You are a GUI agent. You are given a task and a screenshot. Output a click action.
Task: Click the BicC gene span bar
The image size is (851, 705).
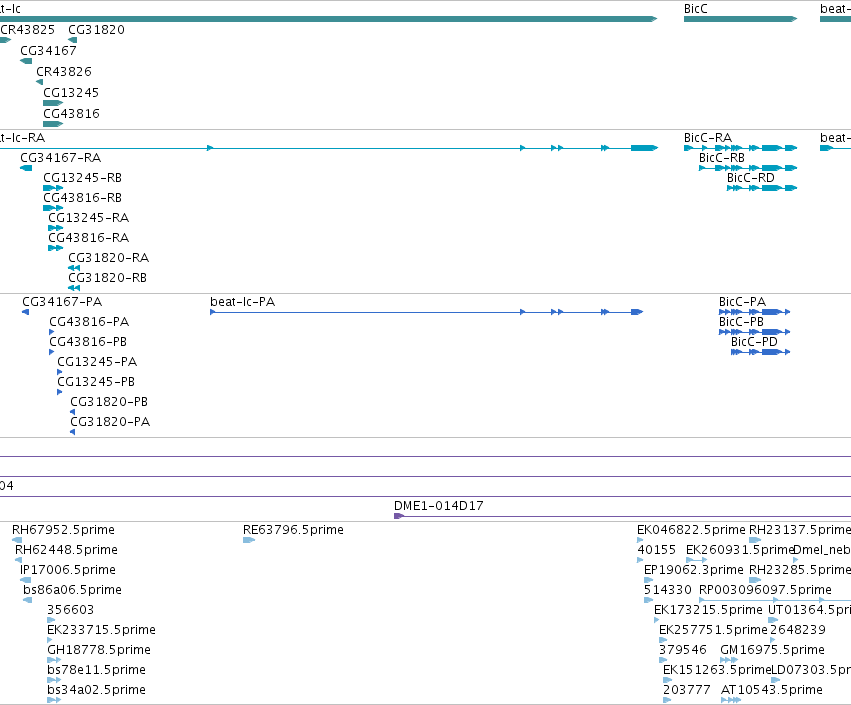point(740,19)
